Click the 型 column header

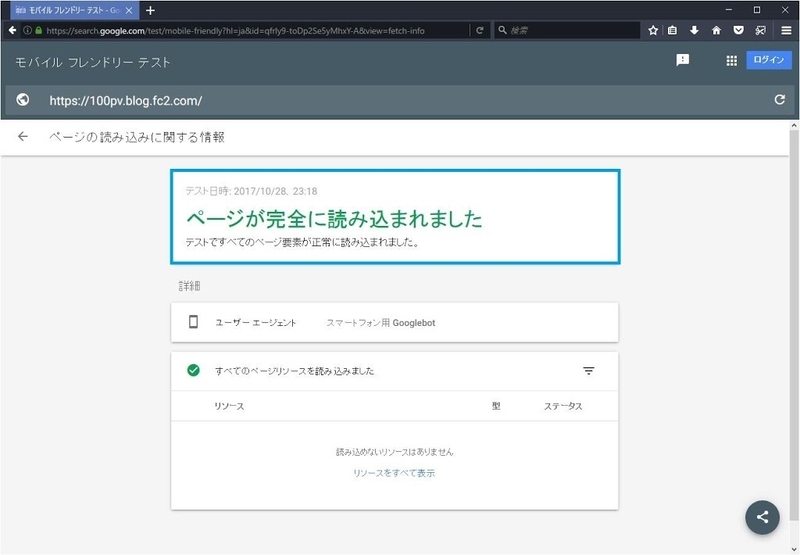[496, 406]
